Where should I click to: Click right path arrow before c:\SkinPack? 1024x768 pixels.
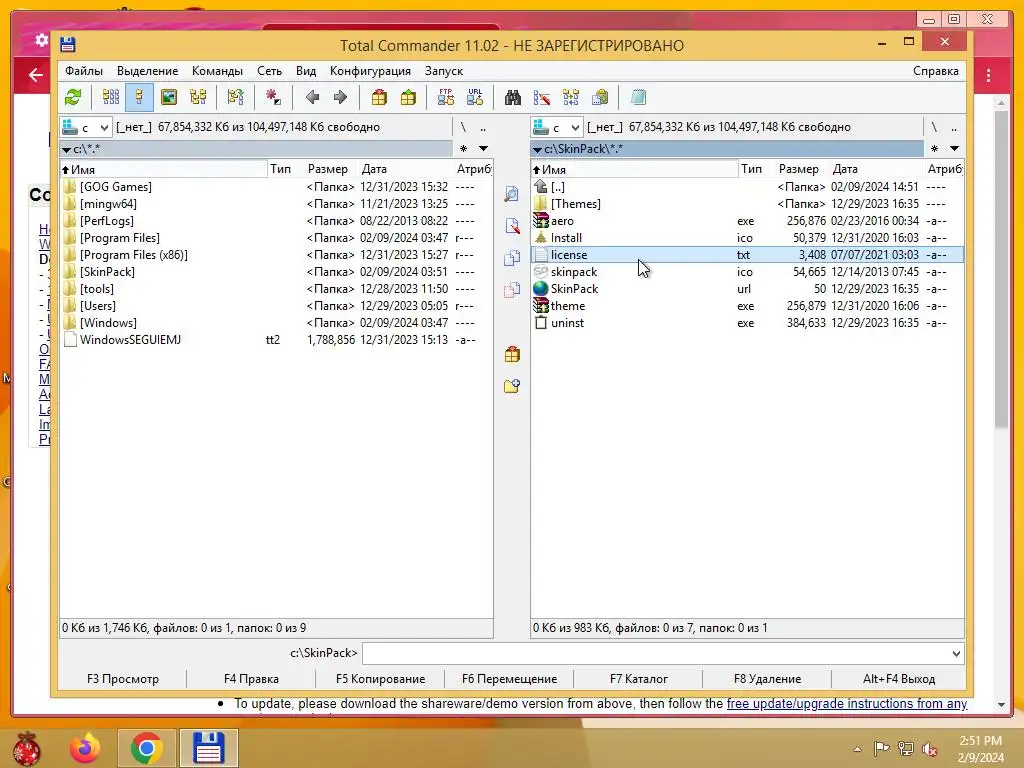click(x=537, y=150)
